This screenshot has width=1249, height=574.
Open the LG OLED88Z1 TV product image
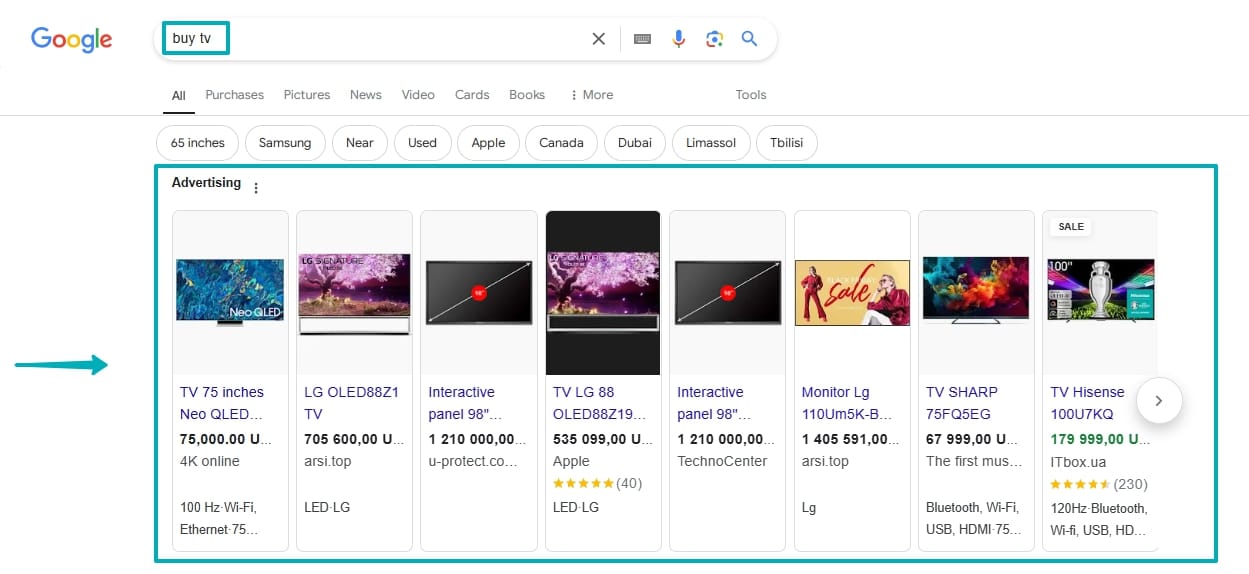pyautogui.click(x=355, y=292)
